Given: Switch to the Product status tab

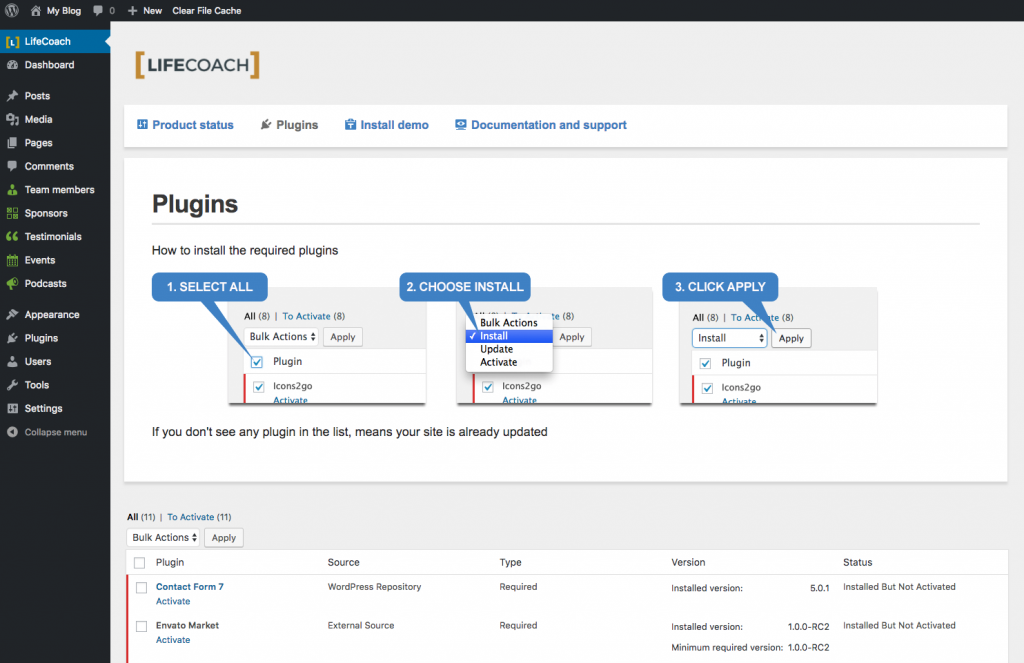Looking at the screenshot, I should pyautogui.click(x=185, y=125).
